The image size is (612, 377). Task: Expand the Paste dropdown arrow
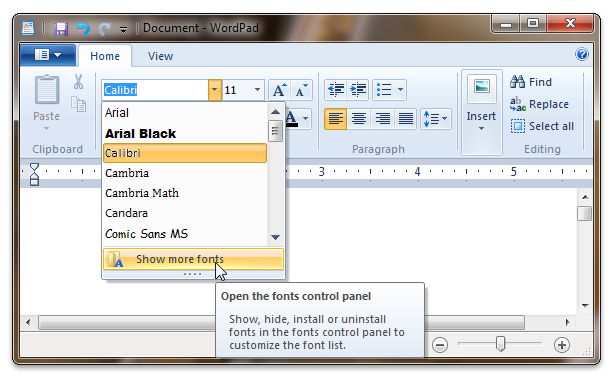(46, 128)
